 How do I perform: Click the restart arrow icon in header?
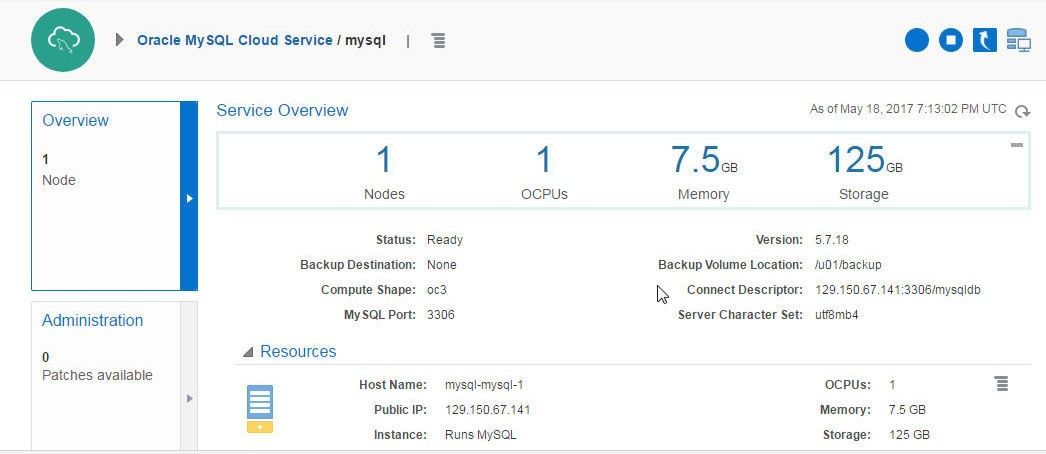click(985, 40)
